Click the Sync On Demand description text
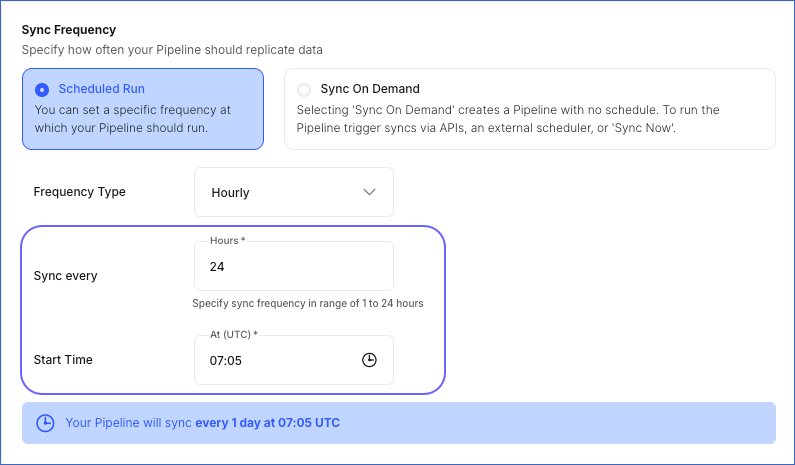Screen dimensions: 795x465 pos(508,118)
